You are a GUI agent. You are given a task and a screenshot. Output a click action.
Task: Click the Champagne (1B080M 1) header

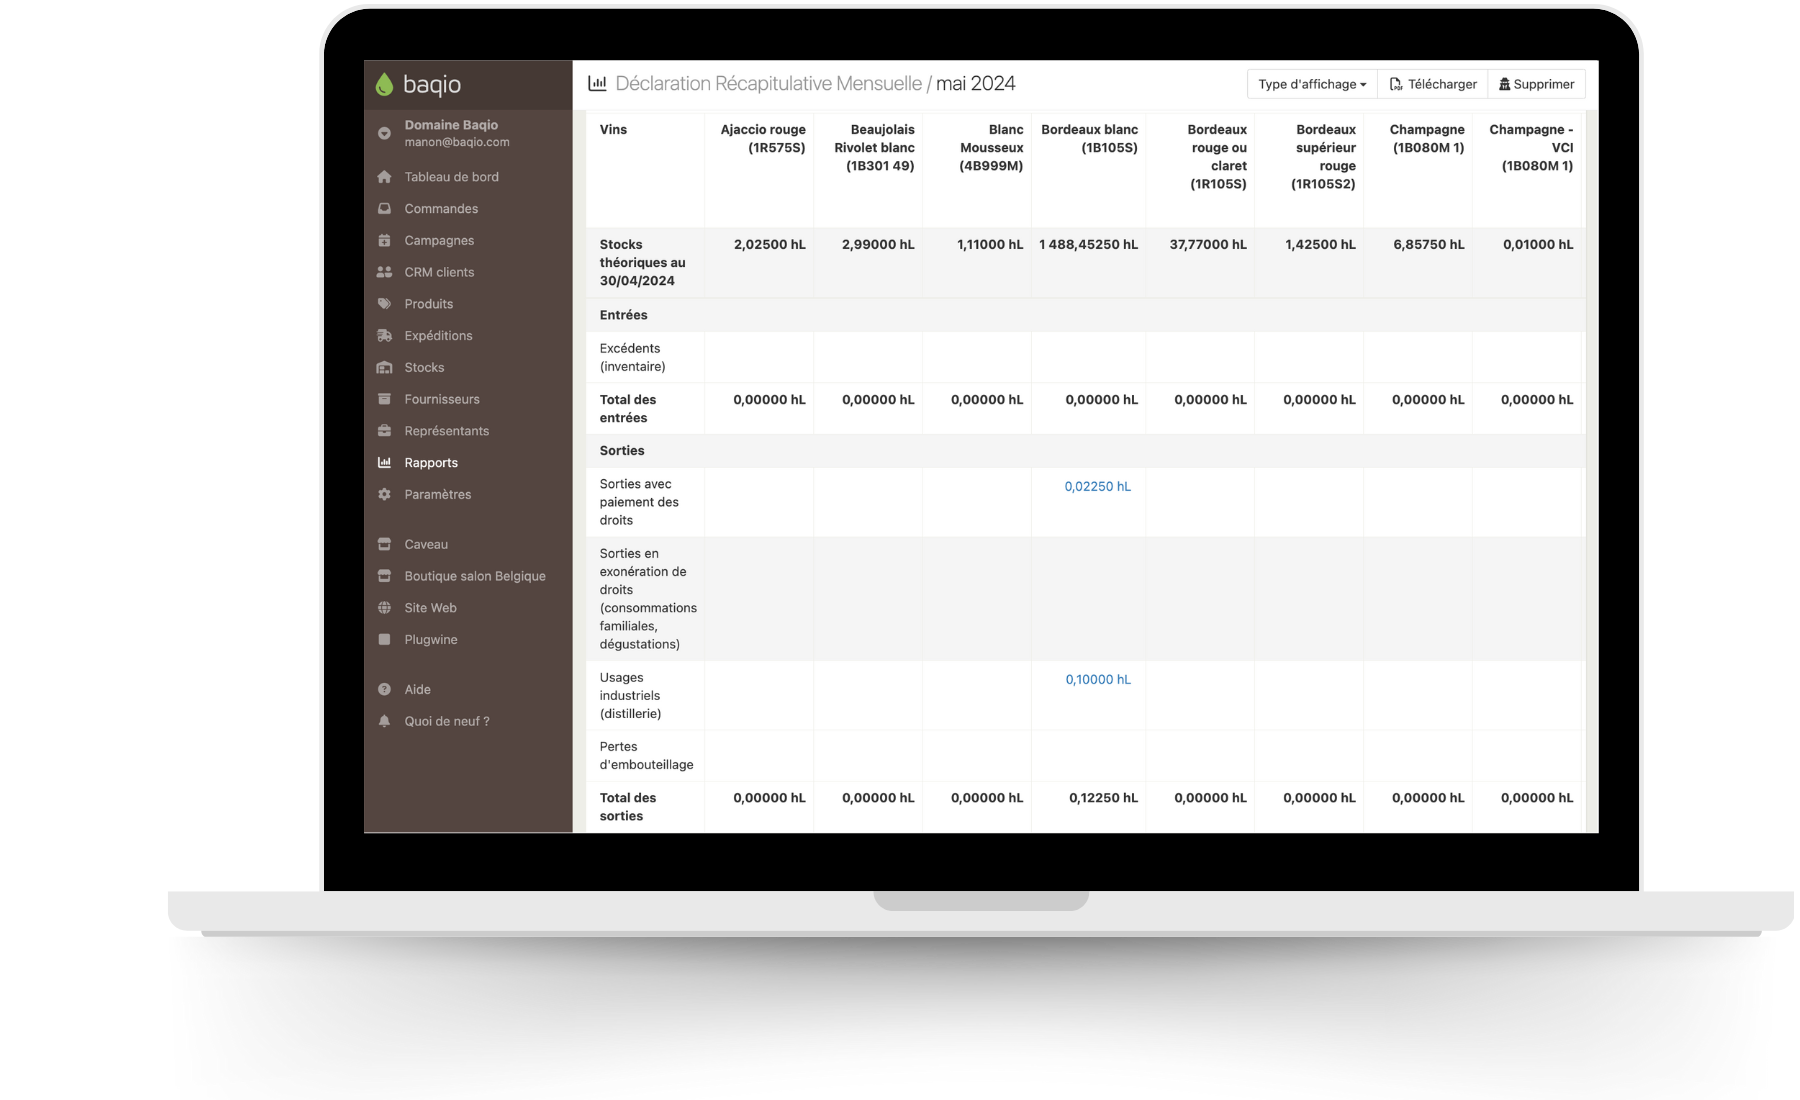tap(1427, 139)
